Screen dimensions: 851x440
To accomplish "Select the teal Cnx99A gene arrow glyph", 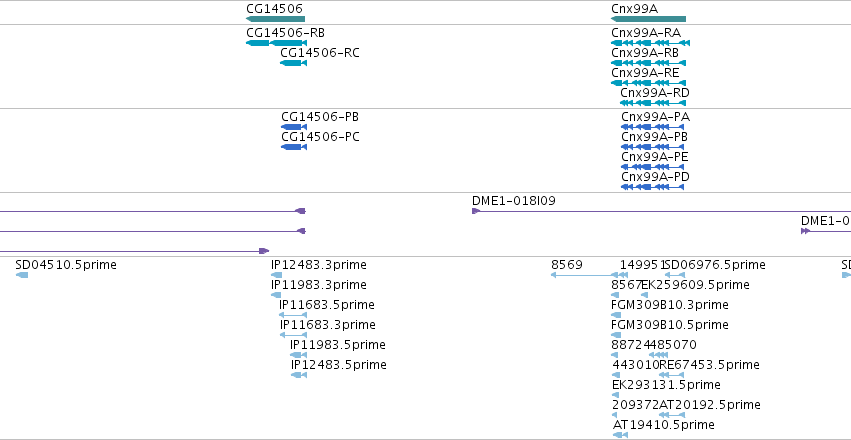I will click(x=648, y=19).
